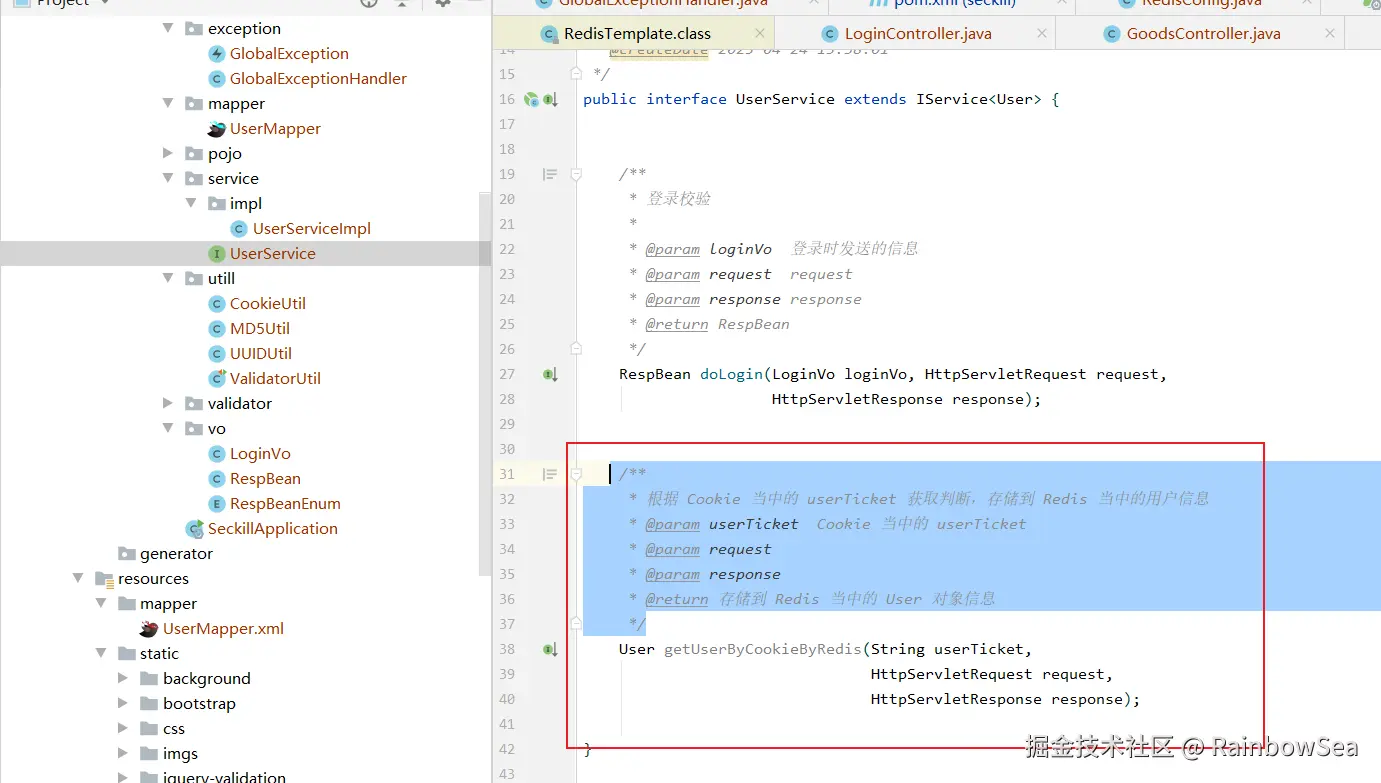
Task: Fold the doc comment at line 31
Action: click(576, 474)
